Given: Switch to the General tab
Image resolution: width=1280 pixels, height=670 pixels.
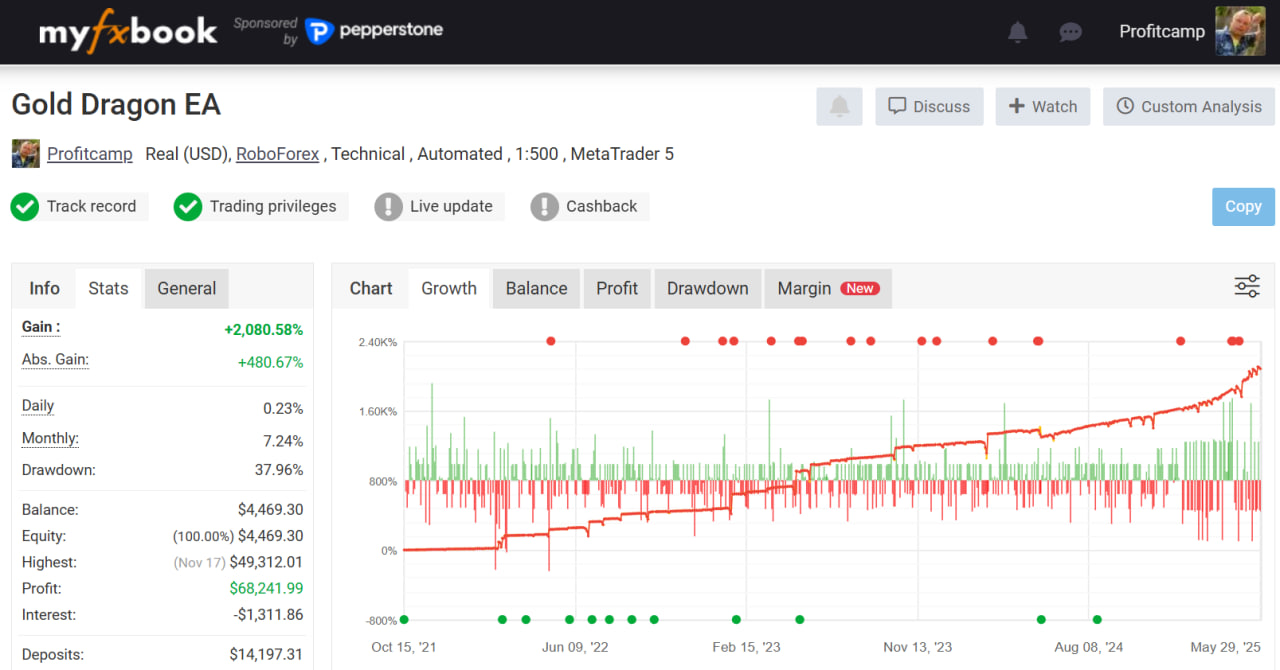Looking at the screenshot, I should (x=187, y=288).
